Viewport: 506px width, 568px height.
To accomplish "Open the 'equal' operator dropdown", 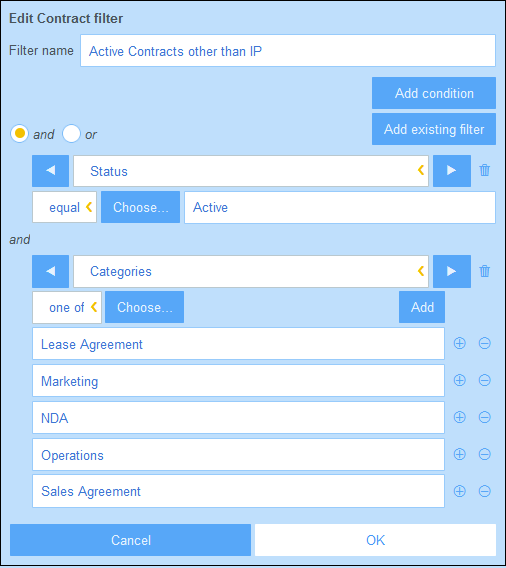I will click(64, 207).
